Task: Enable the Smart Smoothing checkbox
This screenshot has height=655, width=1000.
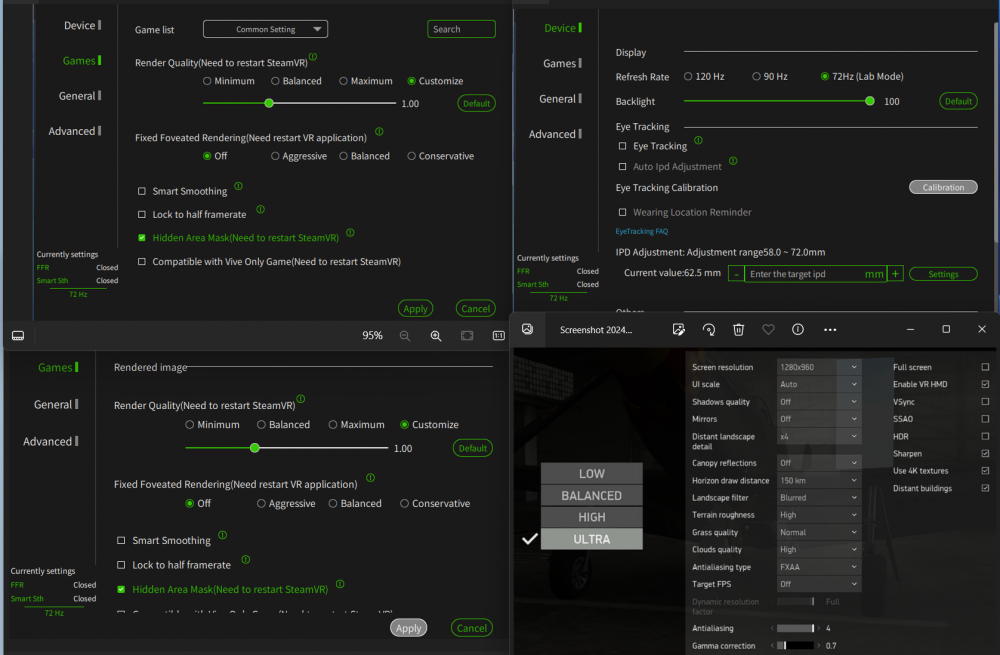Action: pyautogui.click(x=141, y=191)
